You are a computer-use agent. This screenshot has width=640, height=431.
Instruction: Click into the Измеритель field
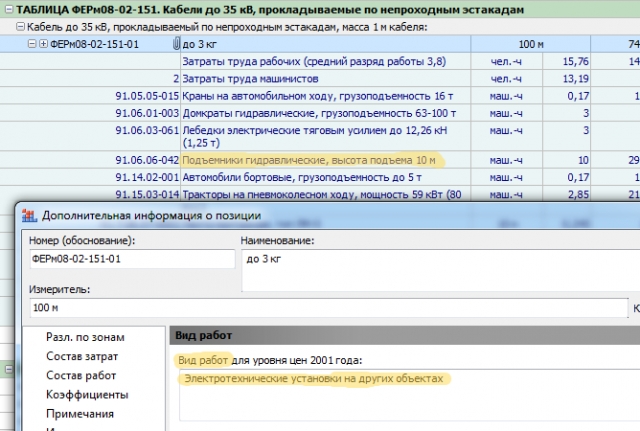[329, 308]
